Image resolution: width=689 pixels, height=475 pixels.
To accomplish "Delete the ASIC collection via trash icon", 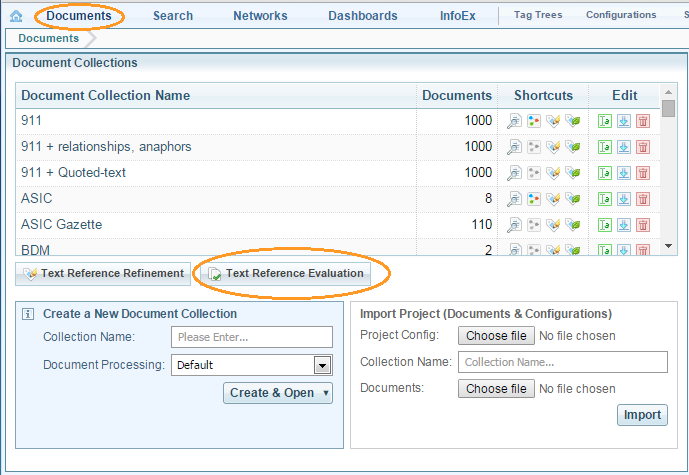I will (642, 199).
